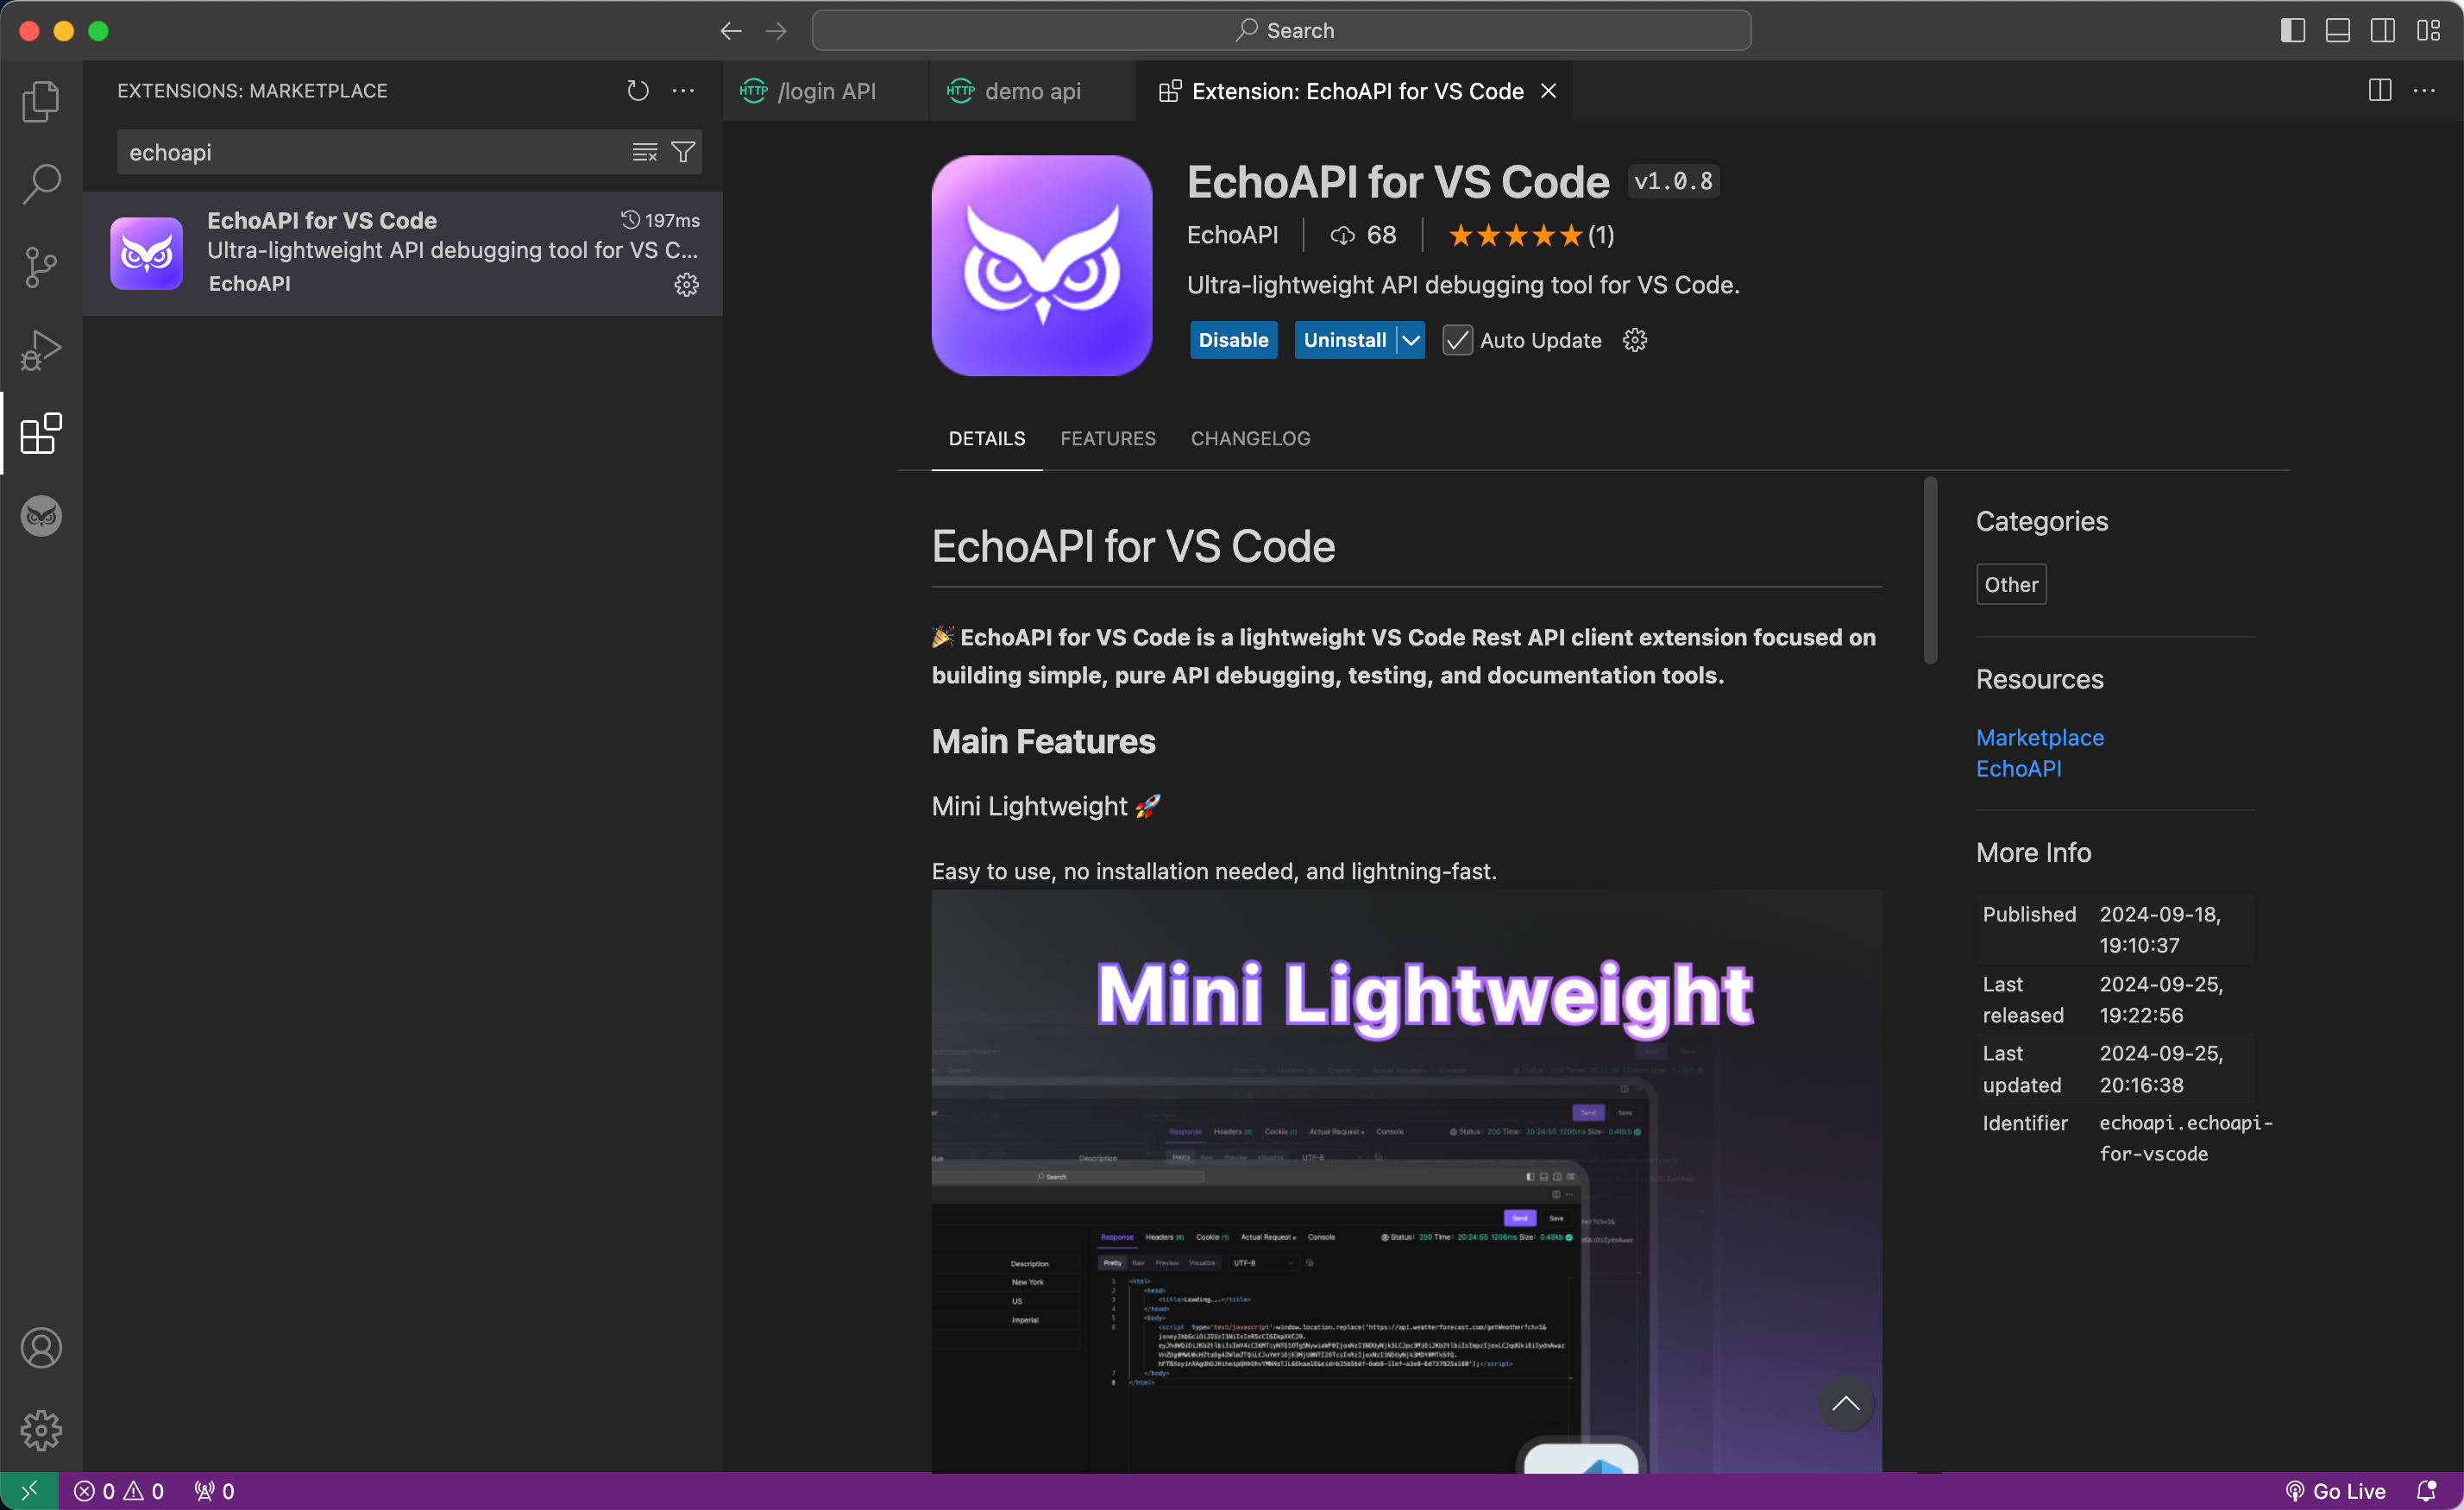
Task: Open the Accounts menu icon
Action: 41,1348
